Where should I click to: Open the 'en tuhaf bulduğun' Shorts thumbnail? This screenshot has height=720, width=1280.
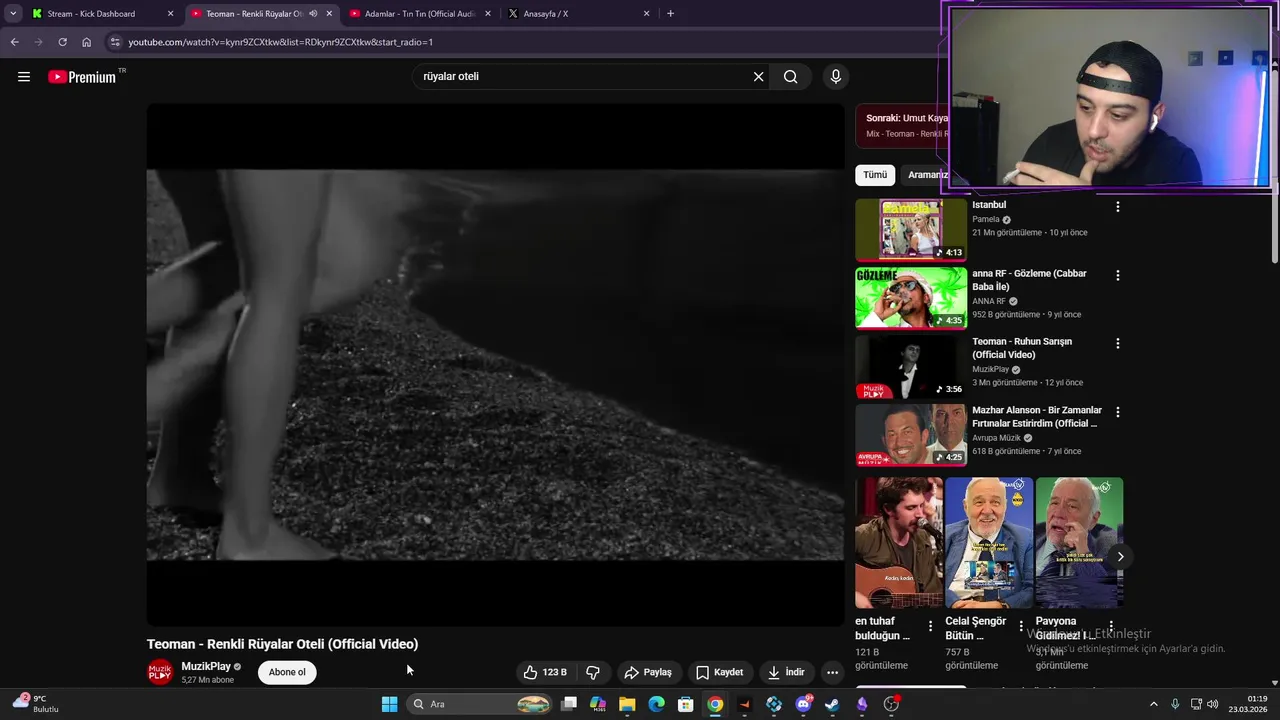click(899, 543)
